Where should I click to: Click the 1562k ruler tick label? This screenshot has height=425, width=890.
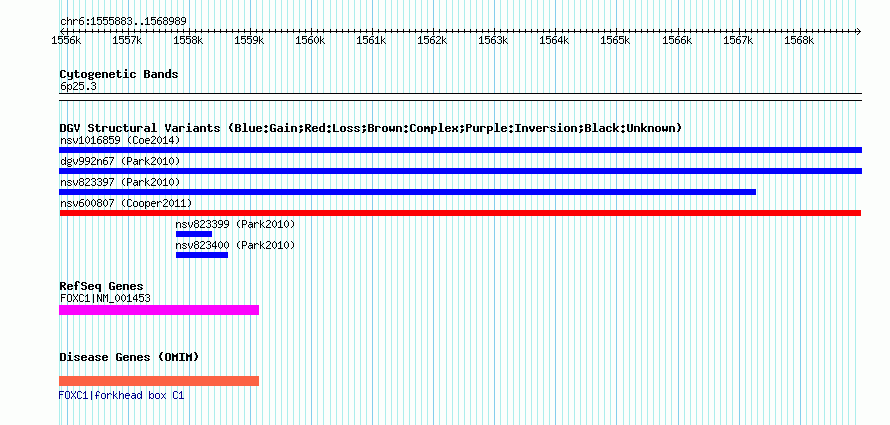(x=433, y=41)
